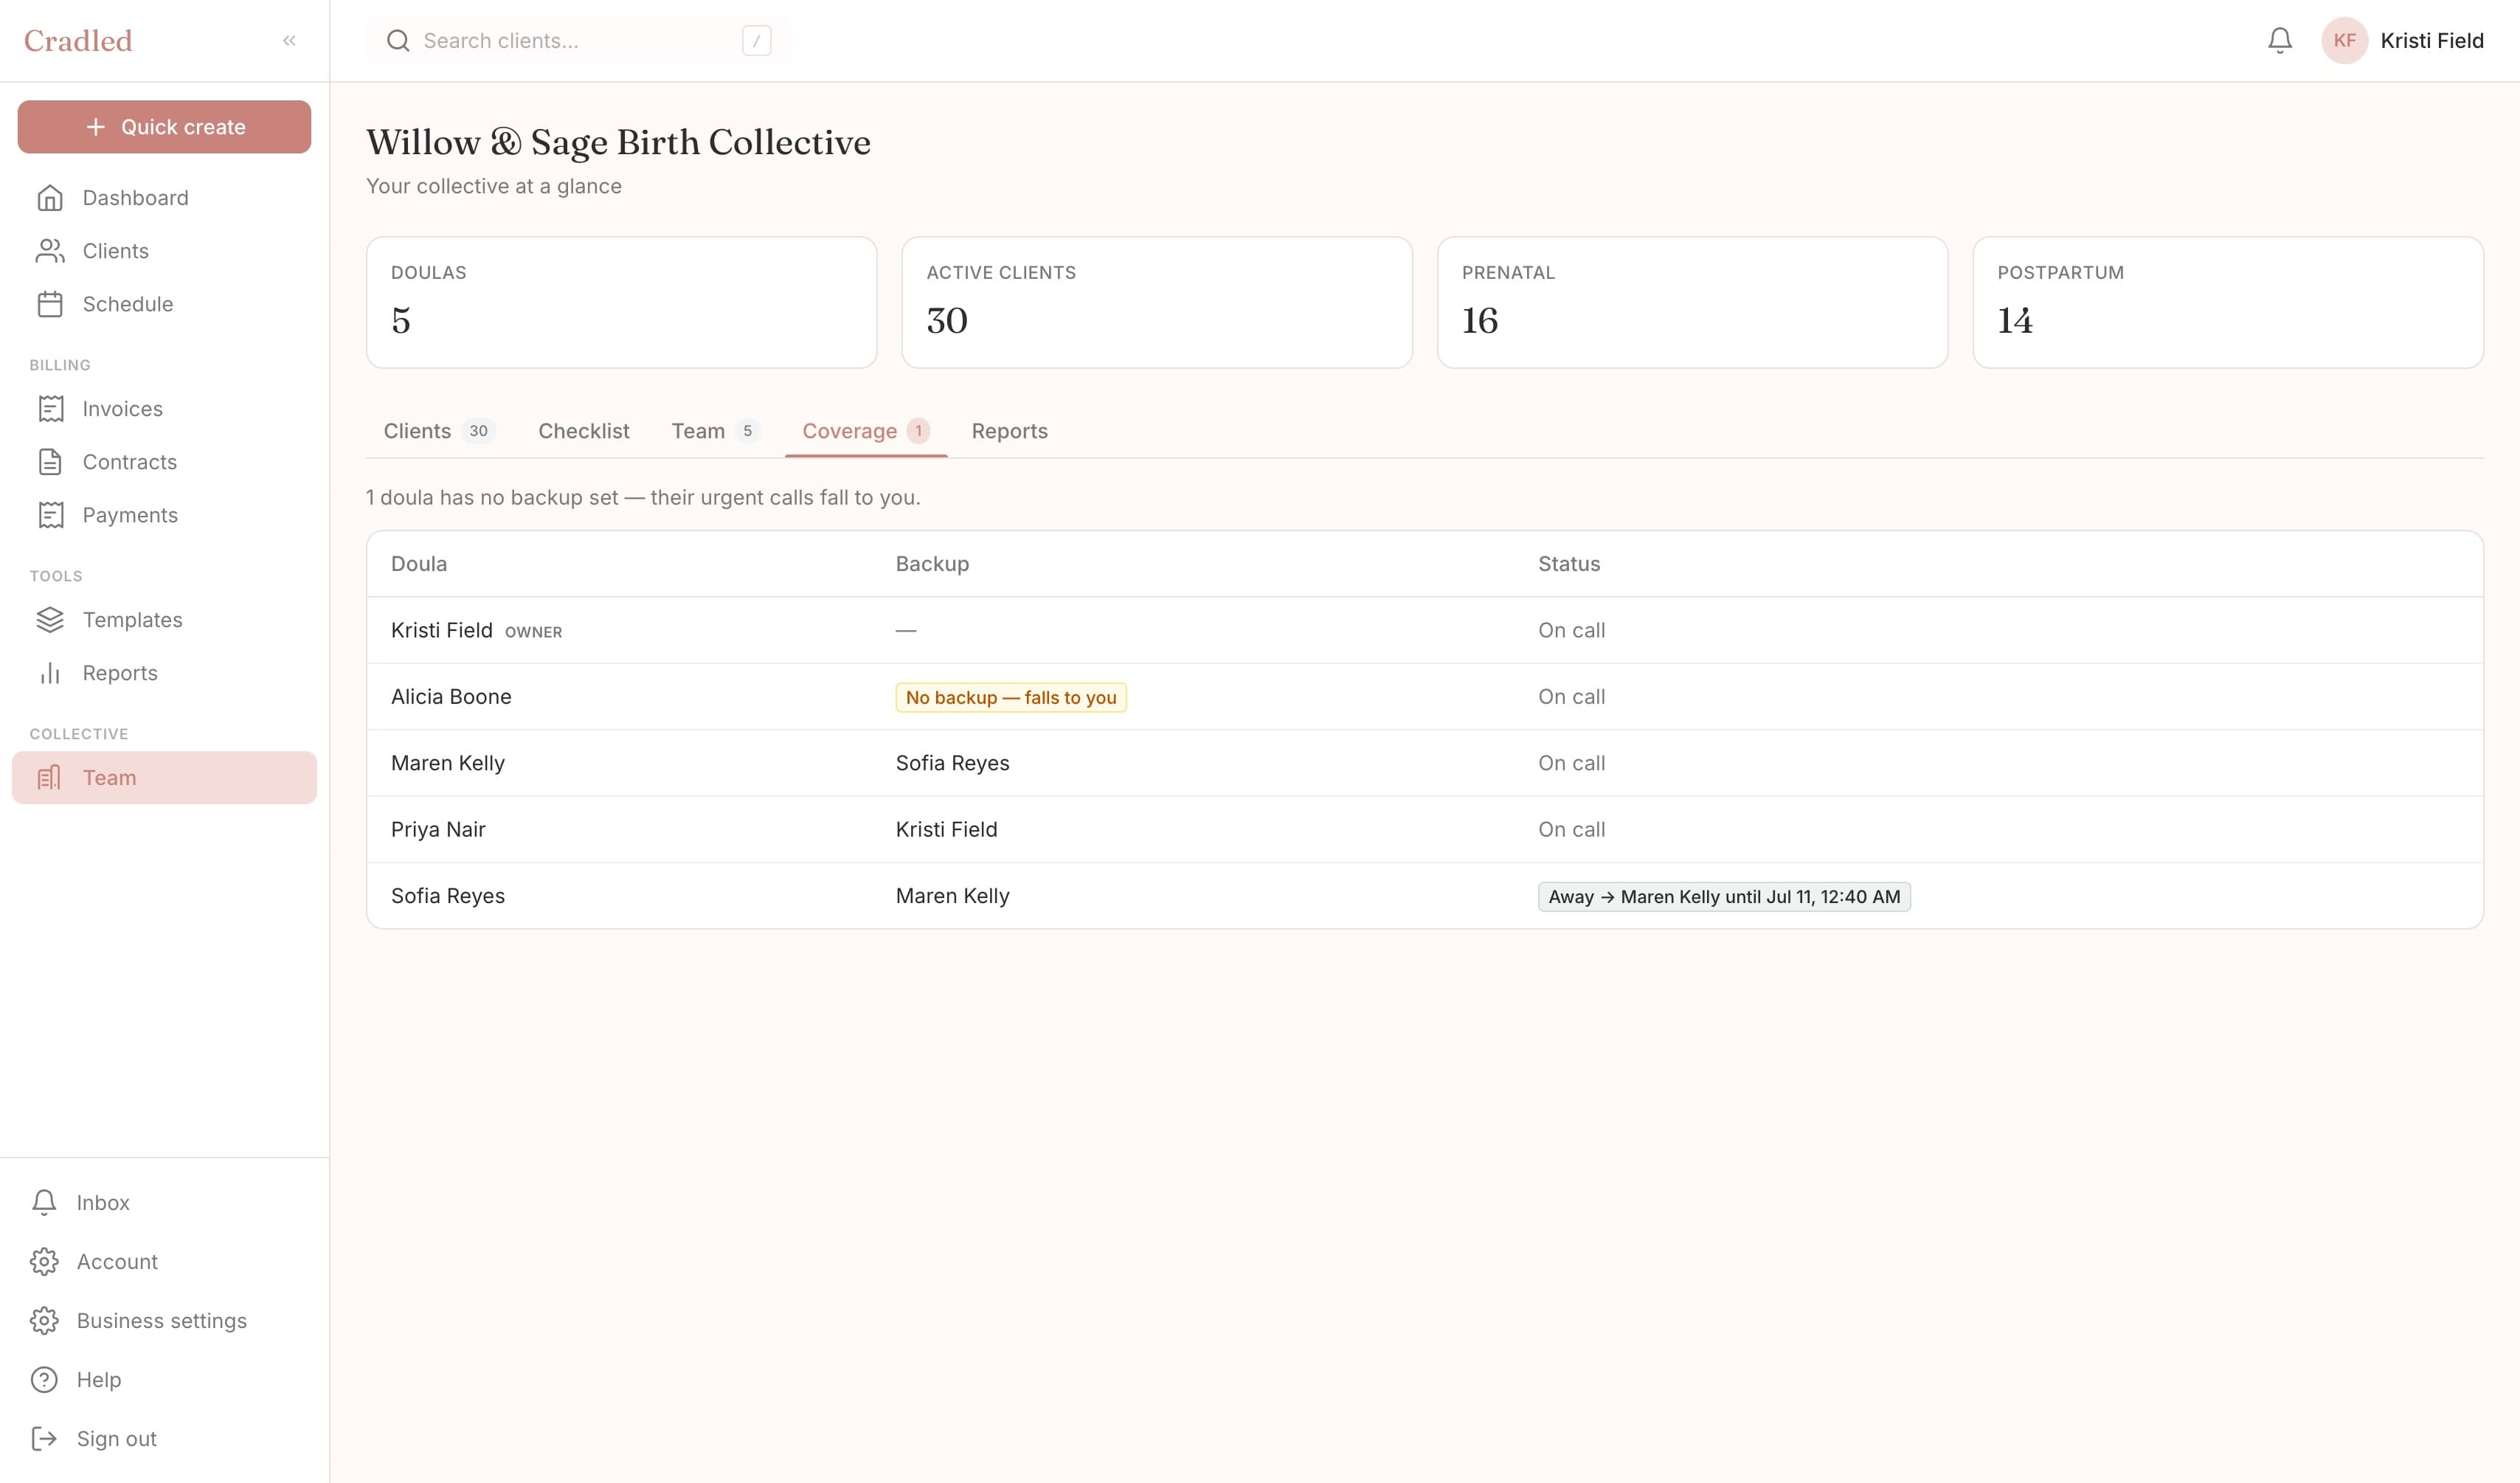Click the Cradled logo
Viewport: 2520px width, 1483px height.
tap(78, 41)
